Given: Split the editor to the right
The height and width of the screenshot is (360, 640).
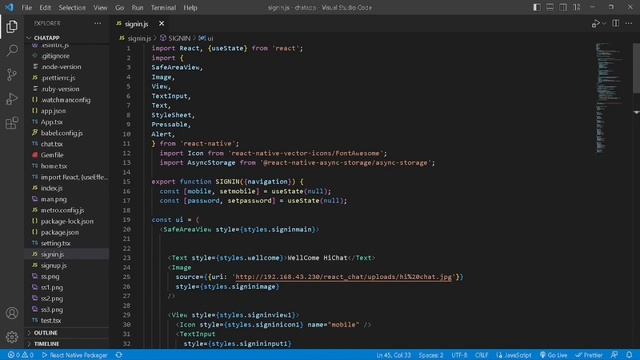Looking at the screenshot, I should (x=616, y=23).
